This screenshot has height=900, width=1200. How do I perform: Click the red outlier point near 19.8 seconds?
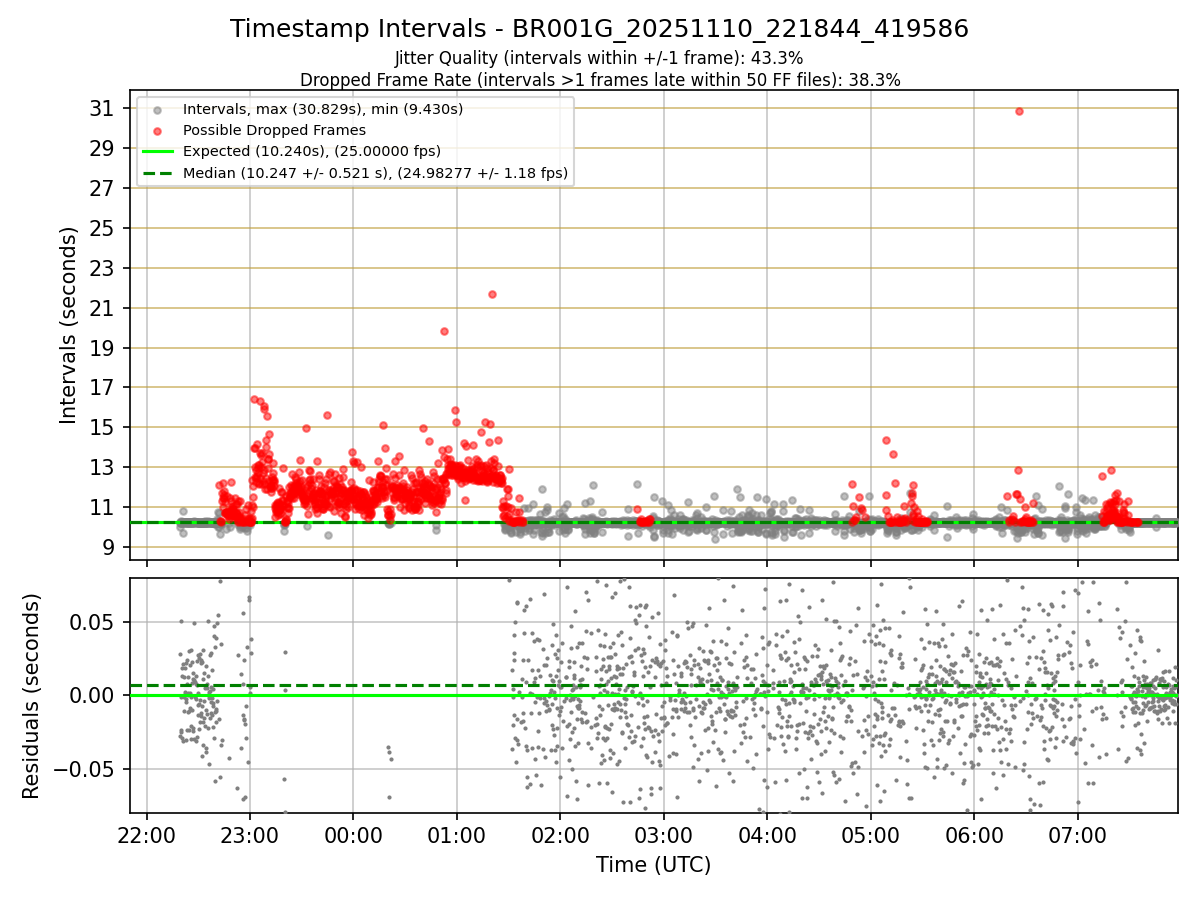click(444, 331)
